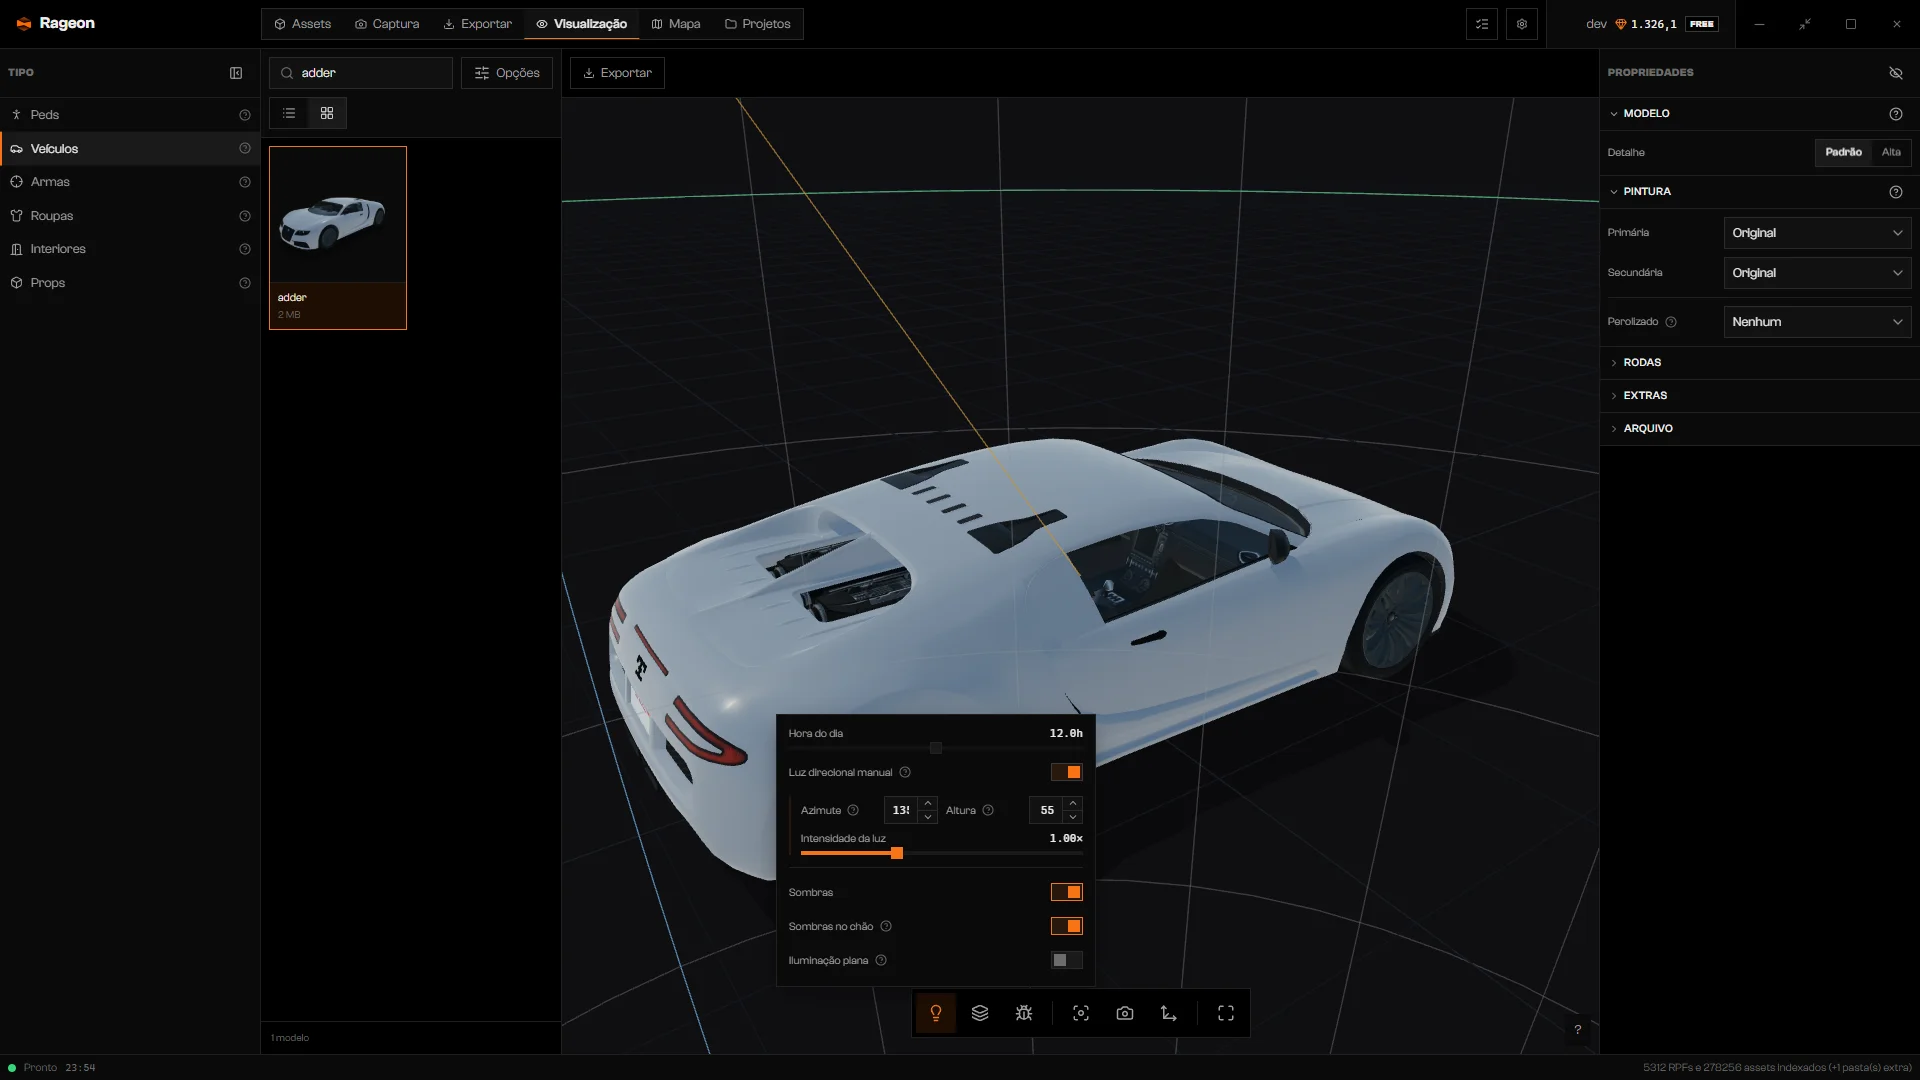Toggle the axes gizmo icon
The image size is (1920, 1080).
[x=1169, y=1013]
